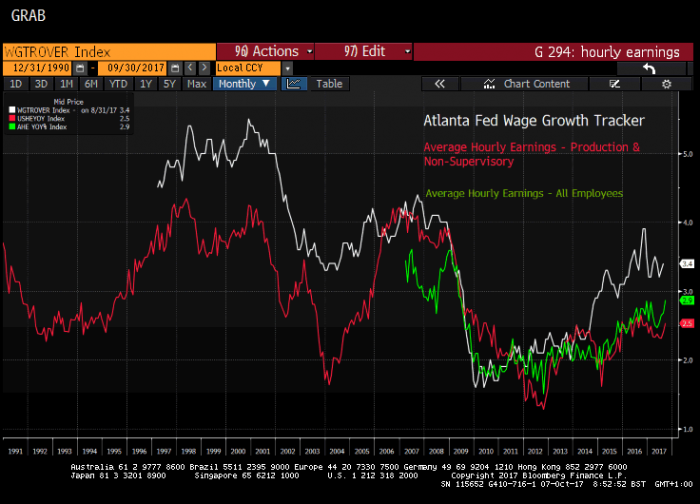Click the 3.4 last-value axis label

(687, 264)
